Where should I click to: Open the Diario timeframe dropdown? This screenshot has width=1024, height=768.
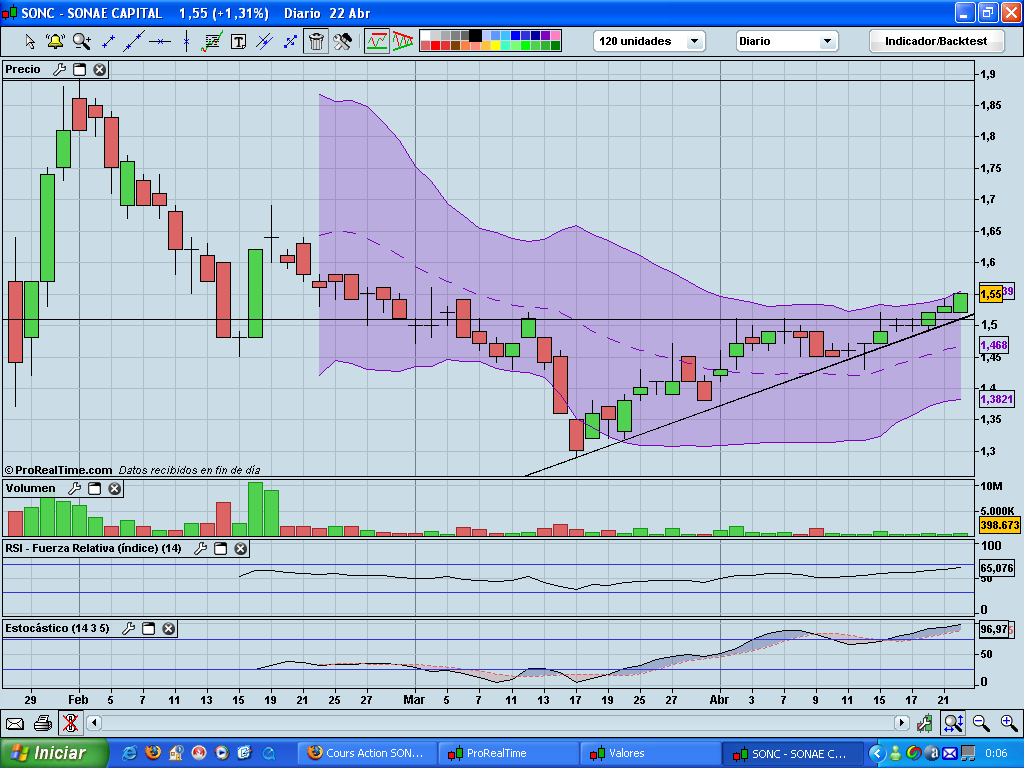[787, 41]
